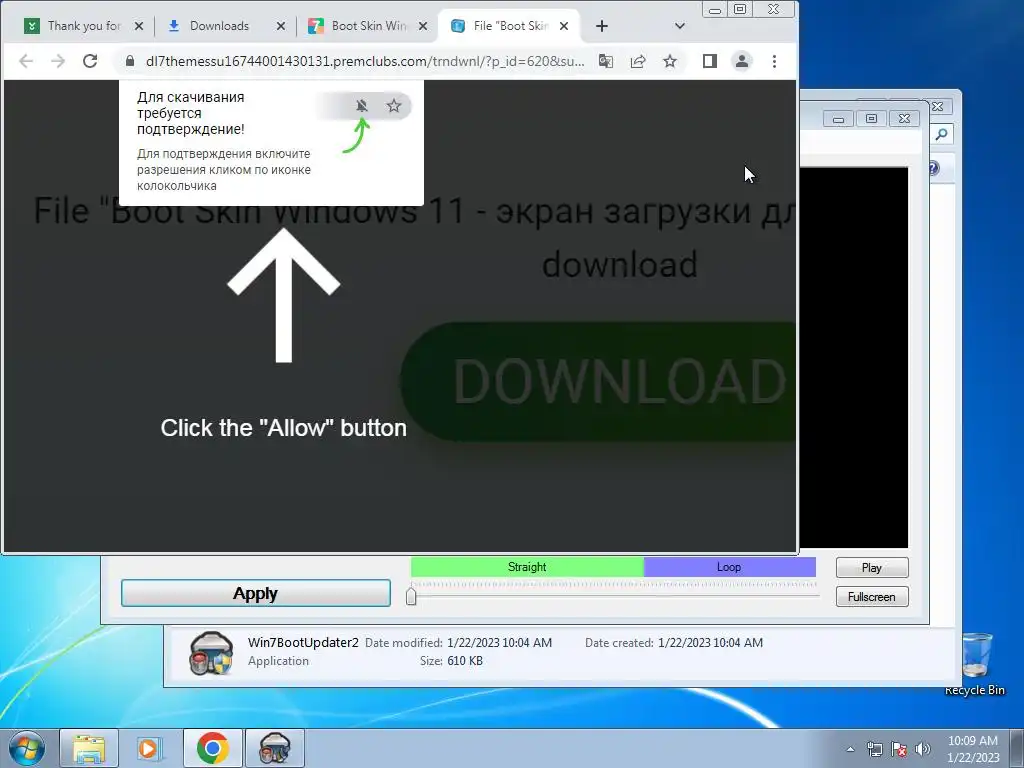Screen dimensions: 1024x768
Task: Maximize the Win7BootUpdater window
Action: (x=871, y=119)
